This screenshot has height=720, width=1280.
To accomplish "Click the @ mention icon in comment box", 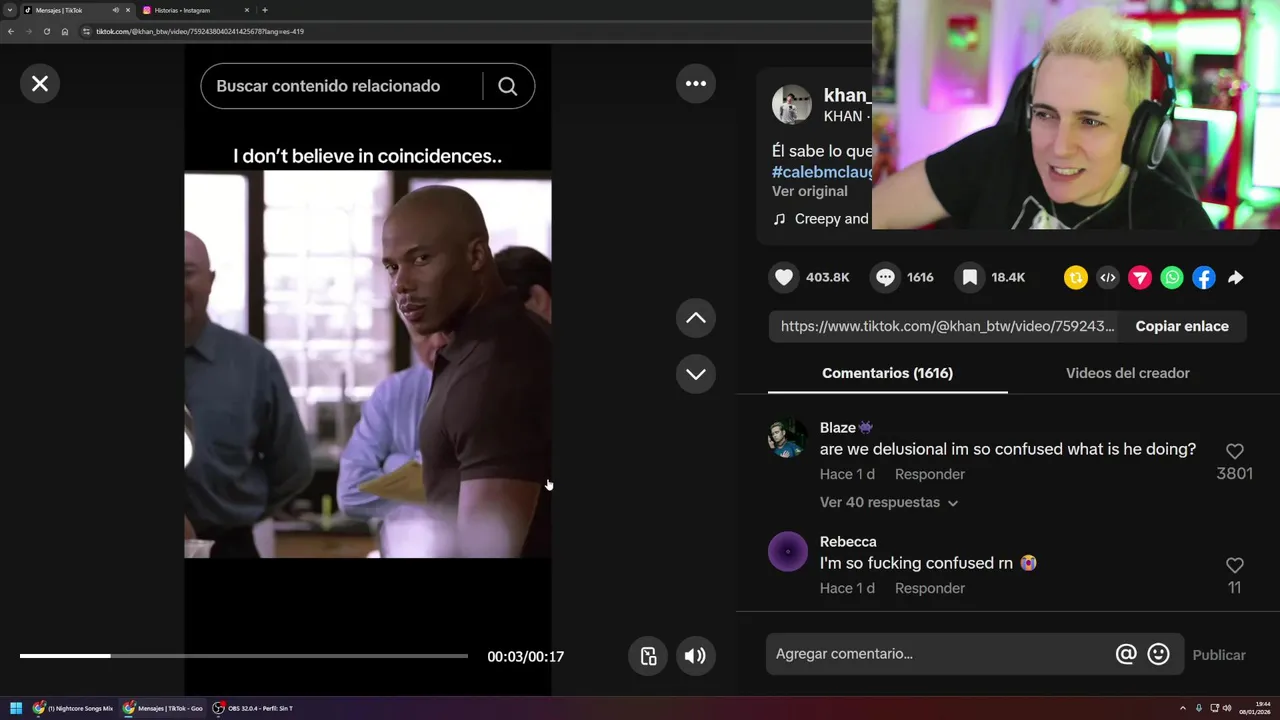I will pyautogui.click(x=1126, y=654).
